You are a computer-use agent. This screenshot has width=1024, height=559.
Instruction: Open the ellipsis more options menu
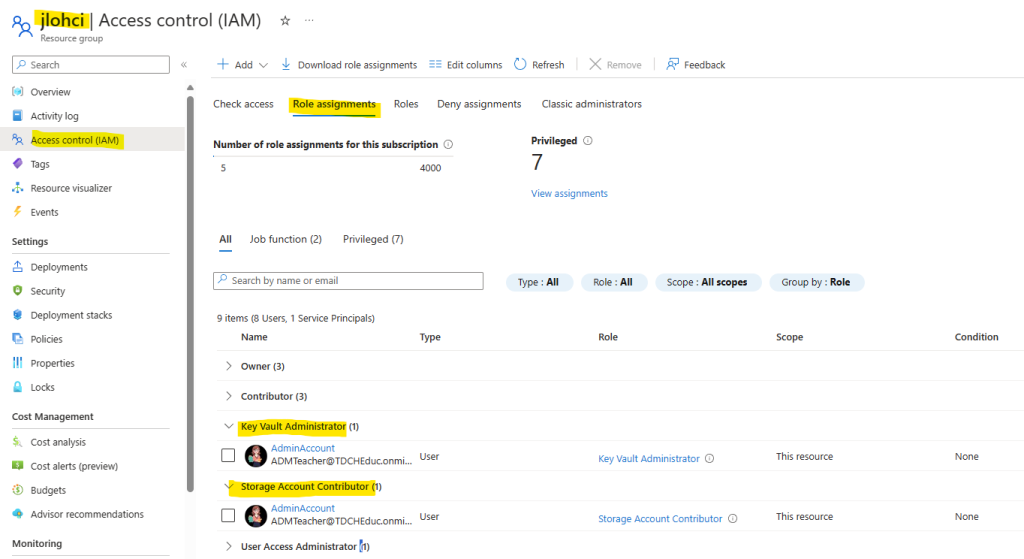[x=309, y=21]
